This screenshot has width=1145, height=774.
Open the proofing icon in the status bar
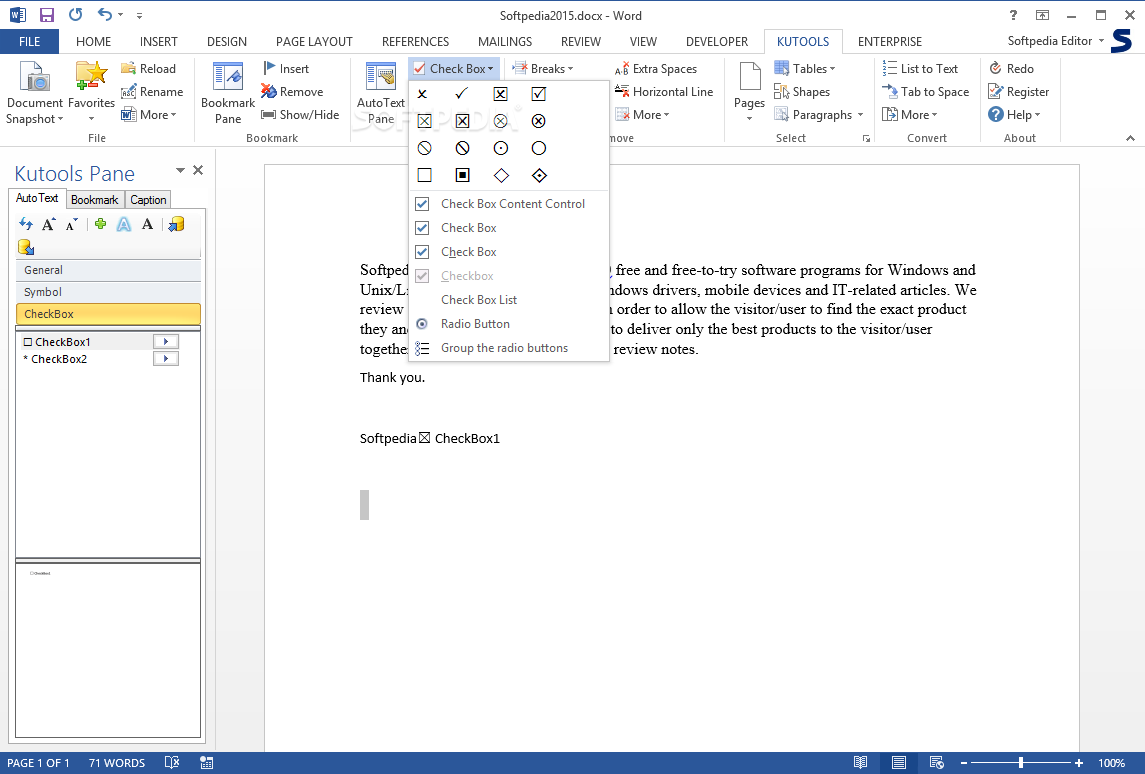172,762
